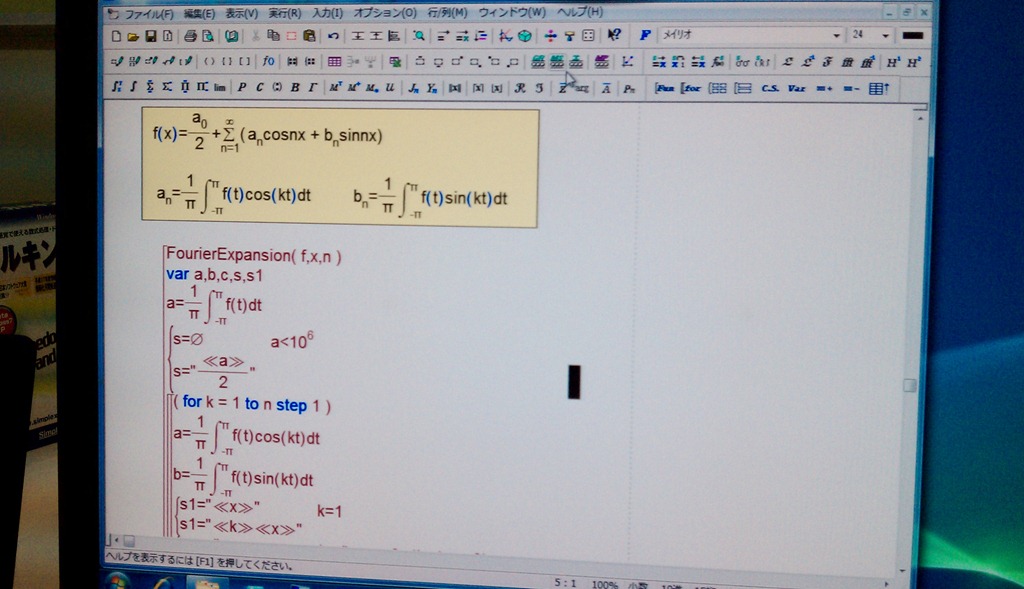This screenshot has width=1024, height=589.
Task: Insert an integral with the integral symbol icon
Action: [x=134, y=87]
